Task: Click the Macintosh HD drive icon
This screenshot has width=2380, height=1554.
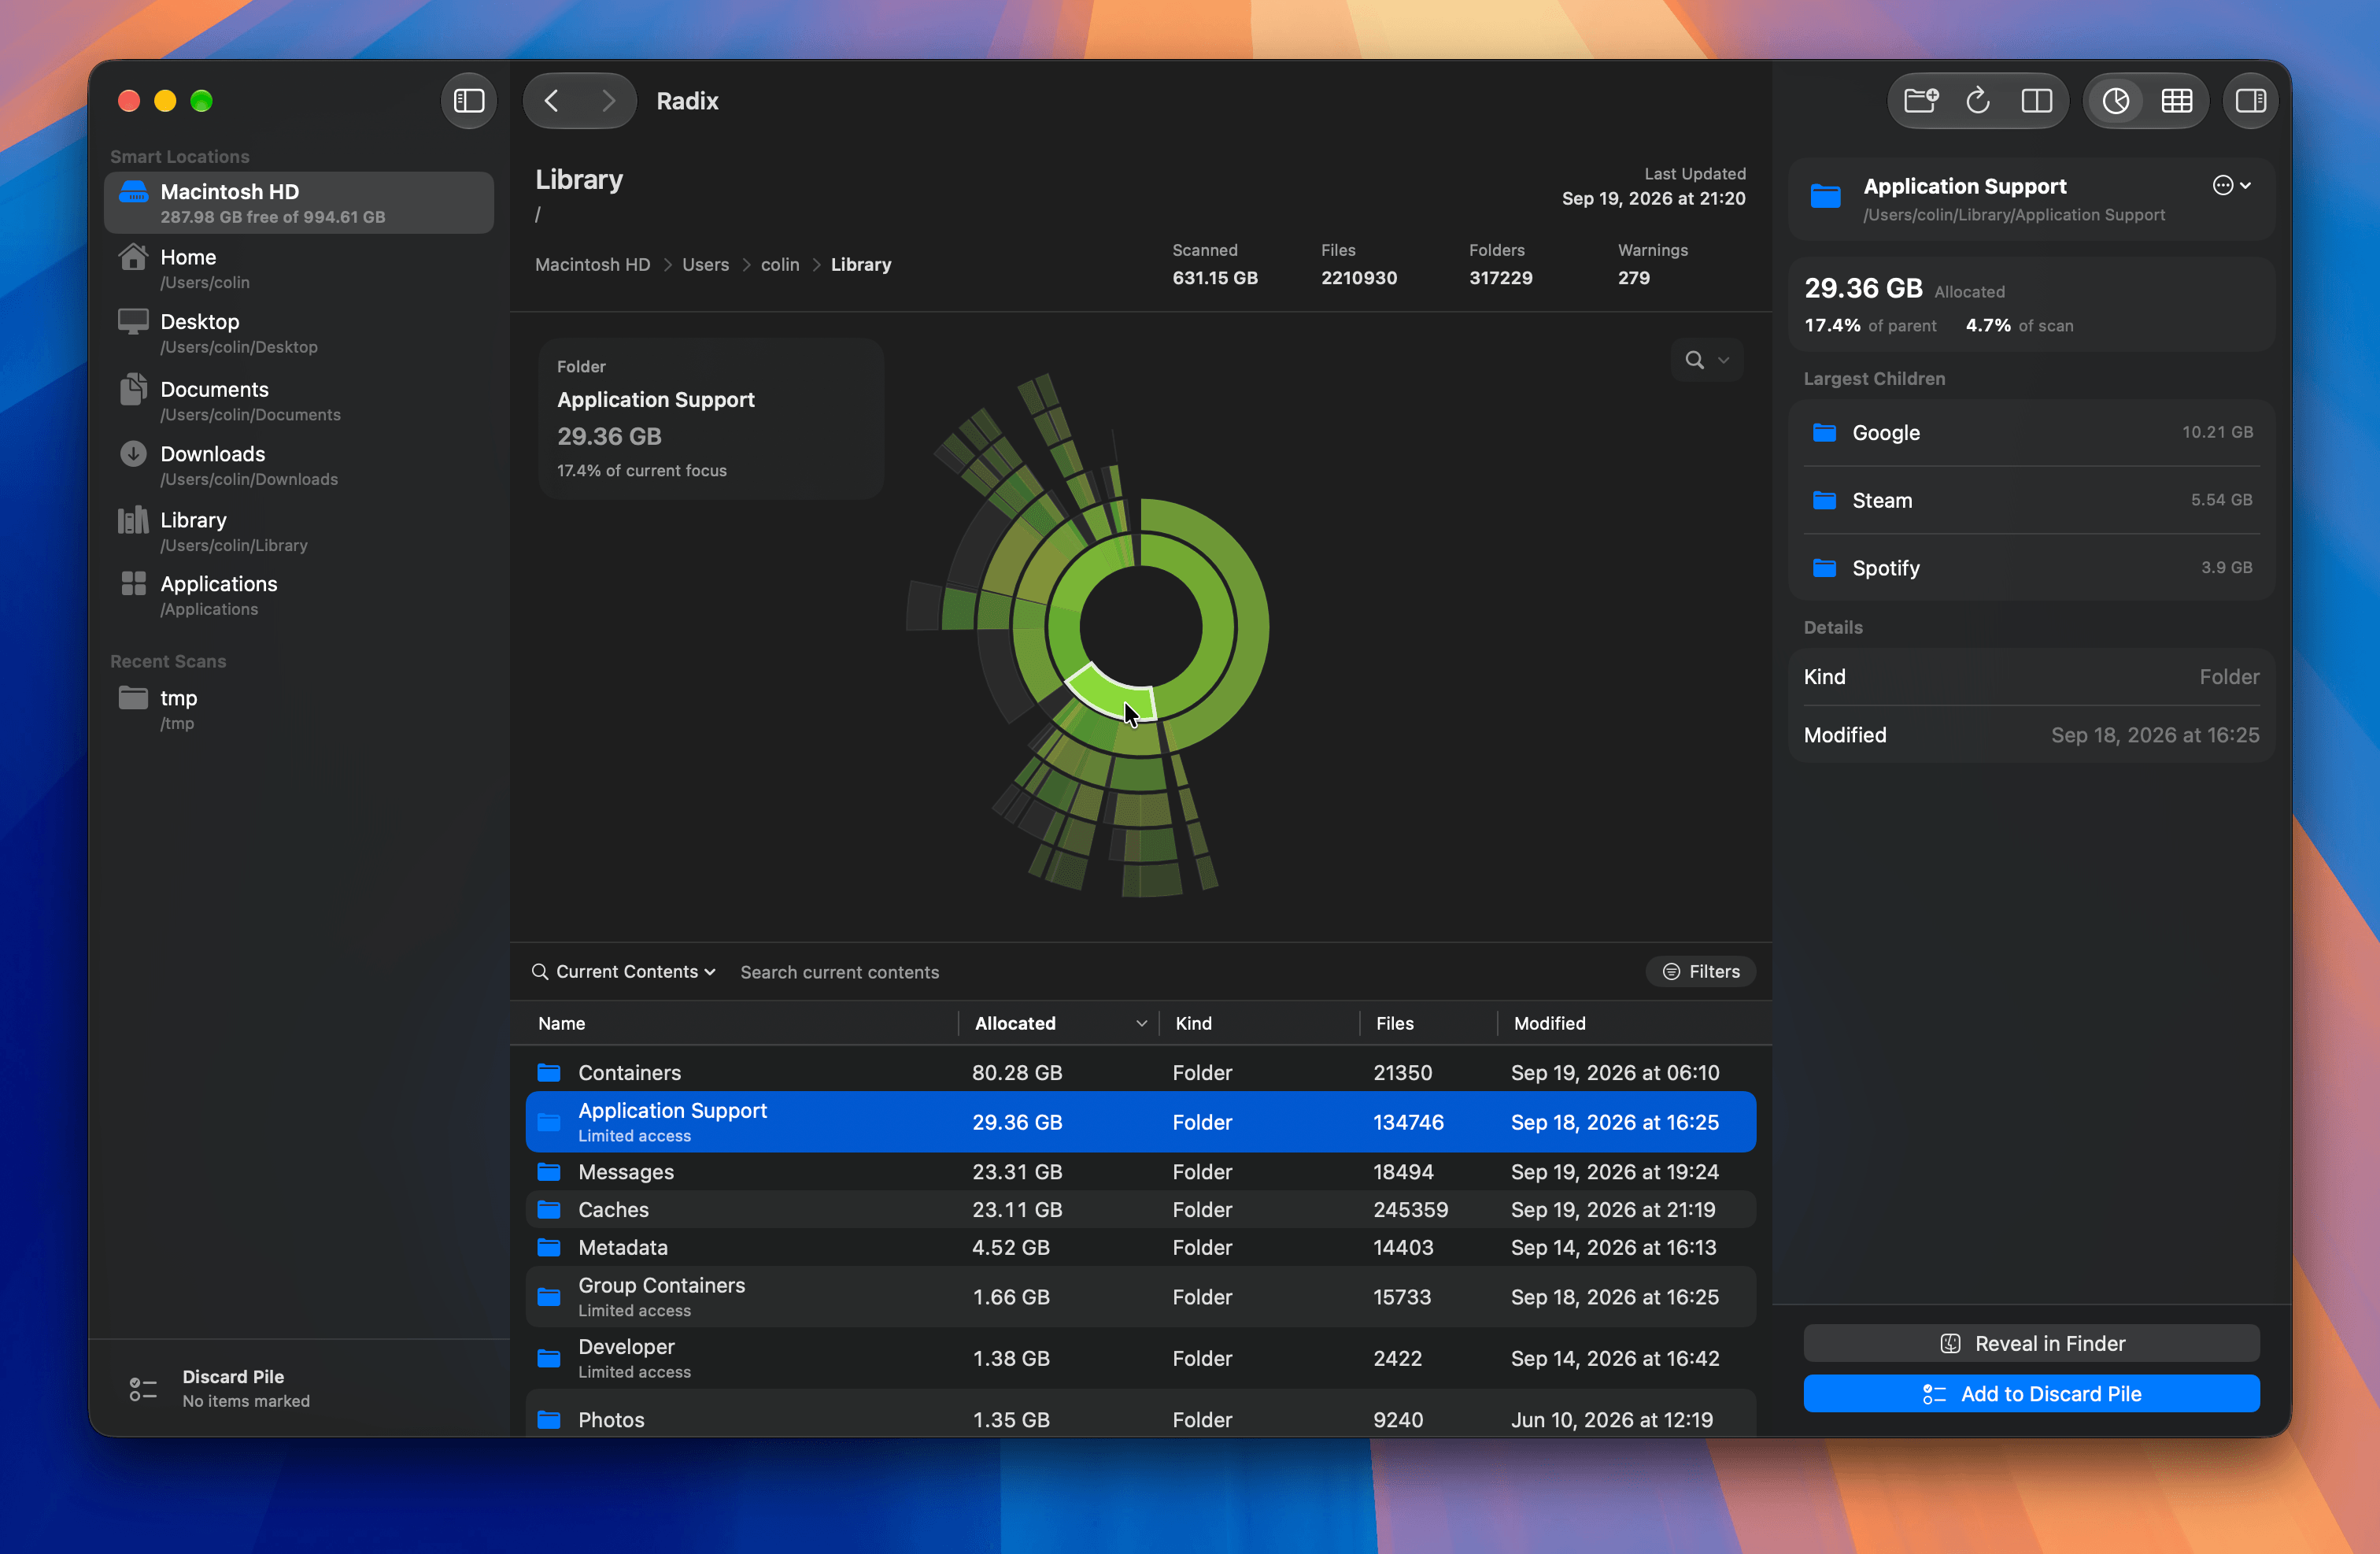Action: point(133,191)
